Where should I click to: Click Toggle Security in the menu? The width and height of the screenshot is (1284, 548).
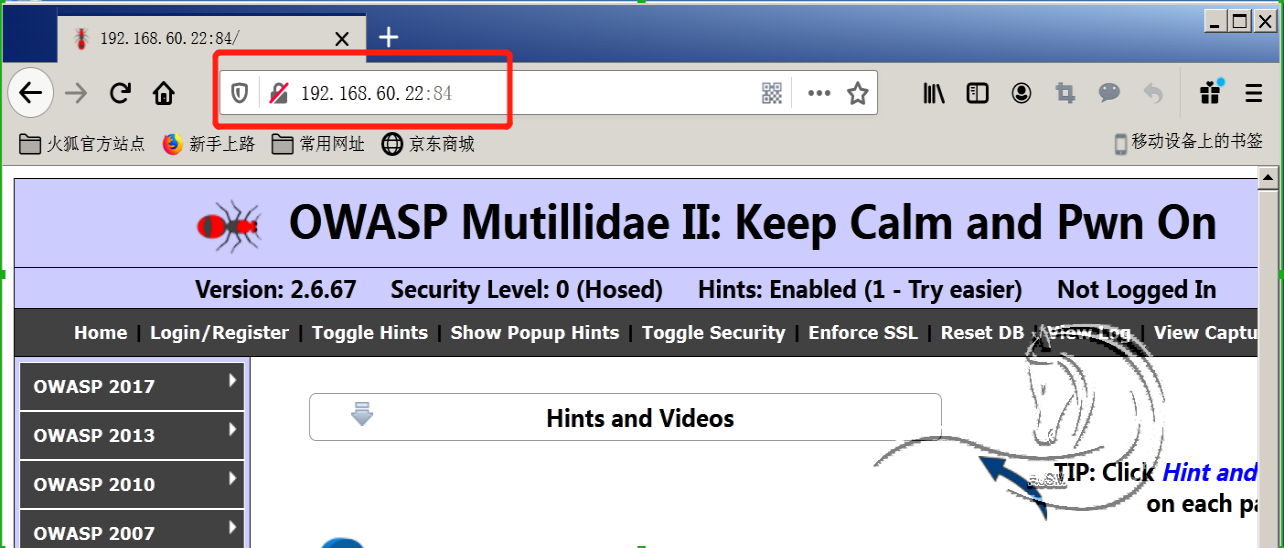click(x=714, y=333)
